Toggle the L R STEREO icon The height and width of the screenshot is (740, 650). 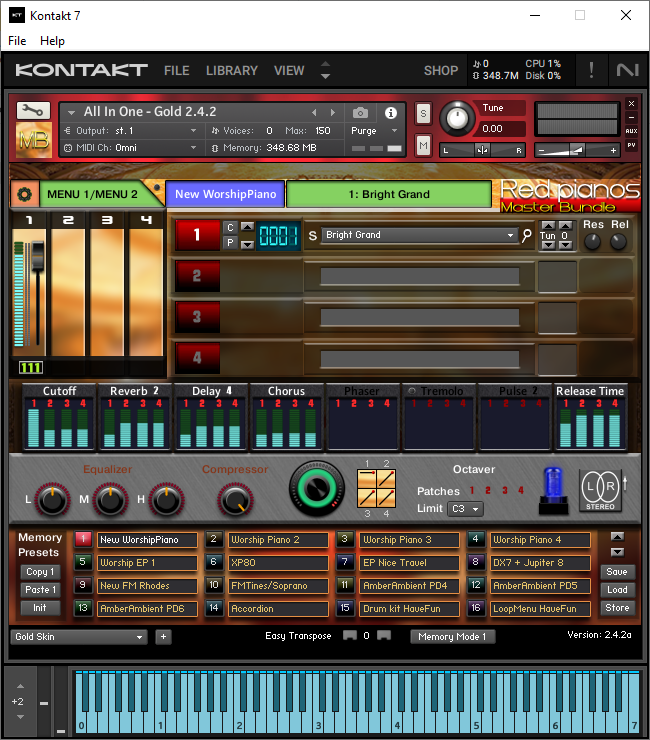[600, 490]
